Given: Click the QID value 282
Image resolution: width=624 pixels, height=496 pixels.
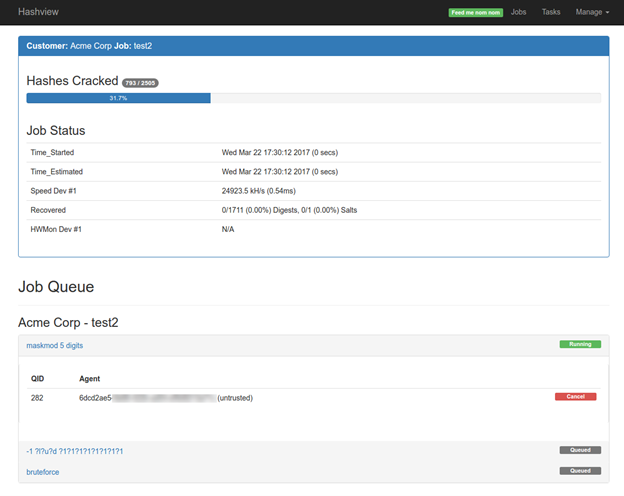Looking at the screenshot, I should (38, 398).
